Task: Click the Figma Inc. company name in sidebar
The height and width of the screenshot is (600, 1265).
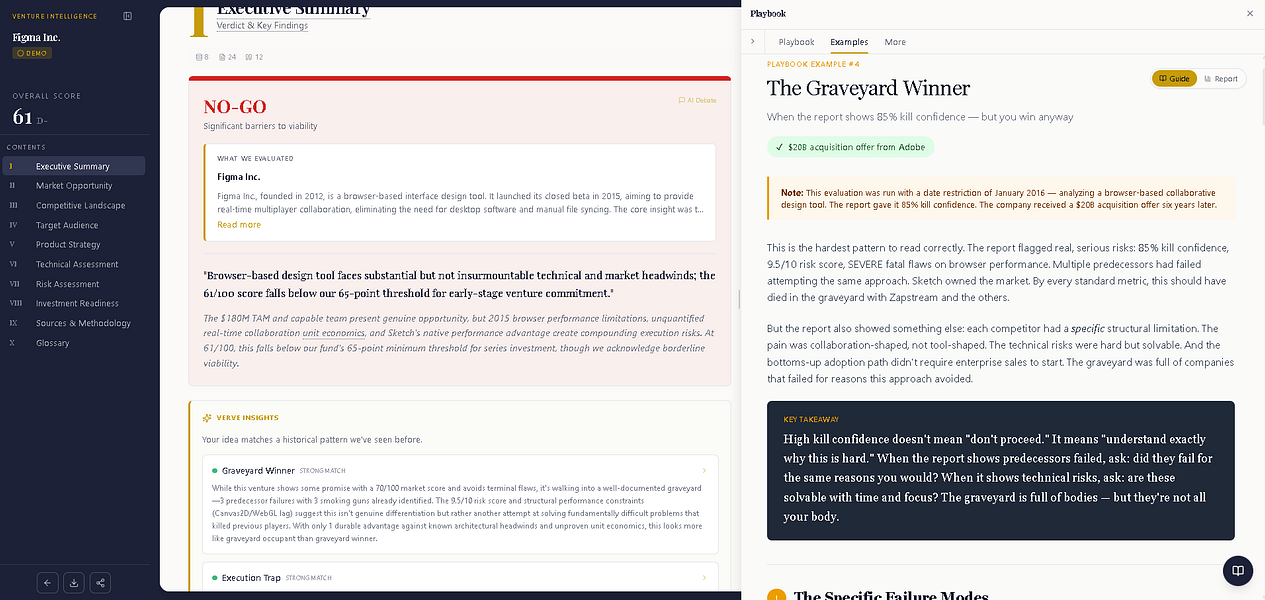Action: [36, 37]
